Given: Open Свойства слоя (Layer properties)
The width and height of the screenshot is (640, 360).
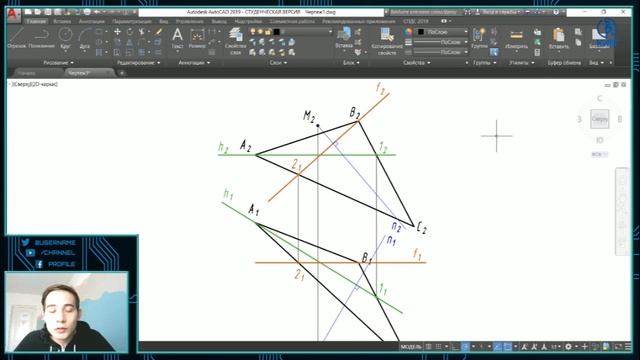Looking at the screenshot, I should click(x=235, y=41).
